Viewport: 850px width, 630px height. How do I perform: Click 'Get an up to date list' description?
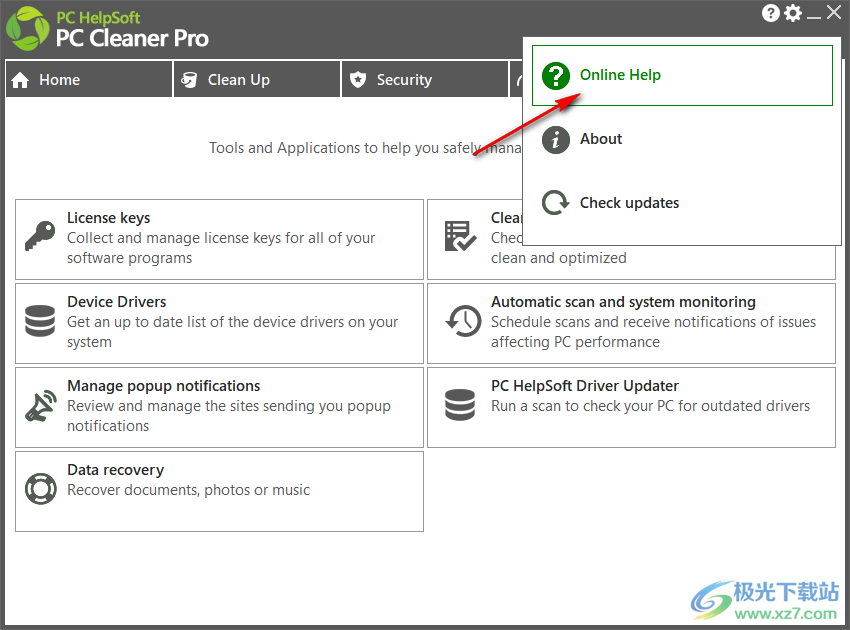pos(233,332)
